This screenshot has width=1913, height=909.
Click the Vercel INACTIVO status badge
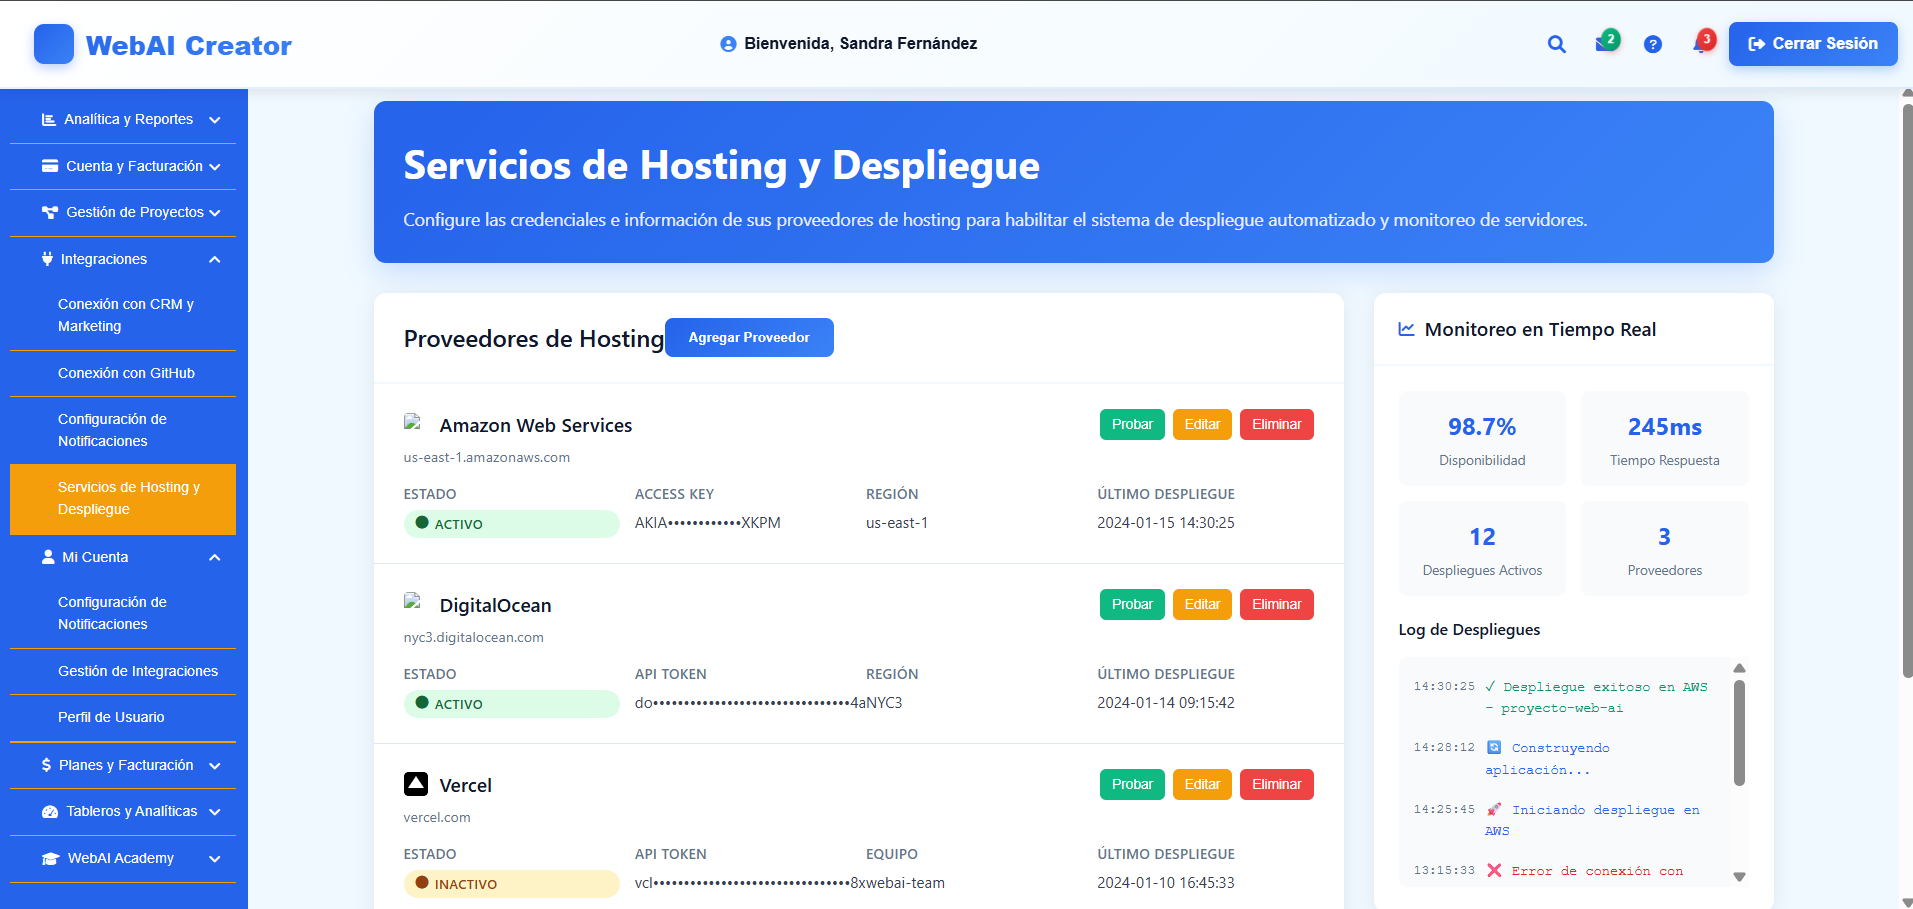(511, 883)
